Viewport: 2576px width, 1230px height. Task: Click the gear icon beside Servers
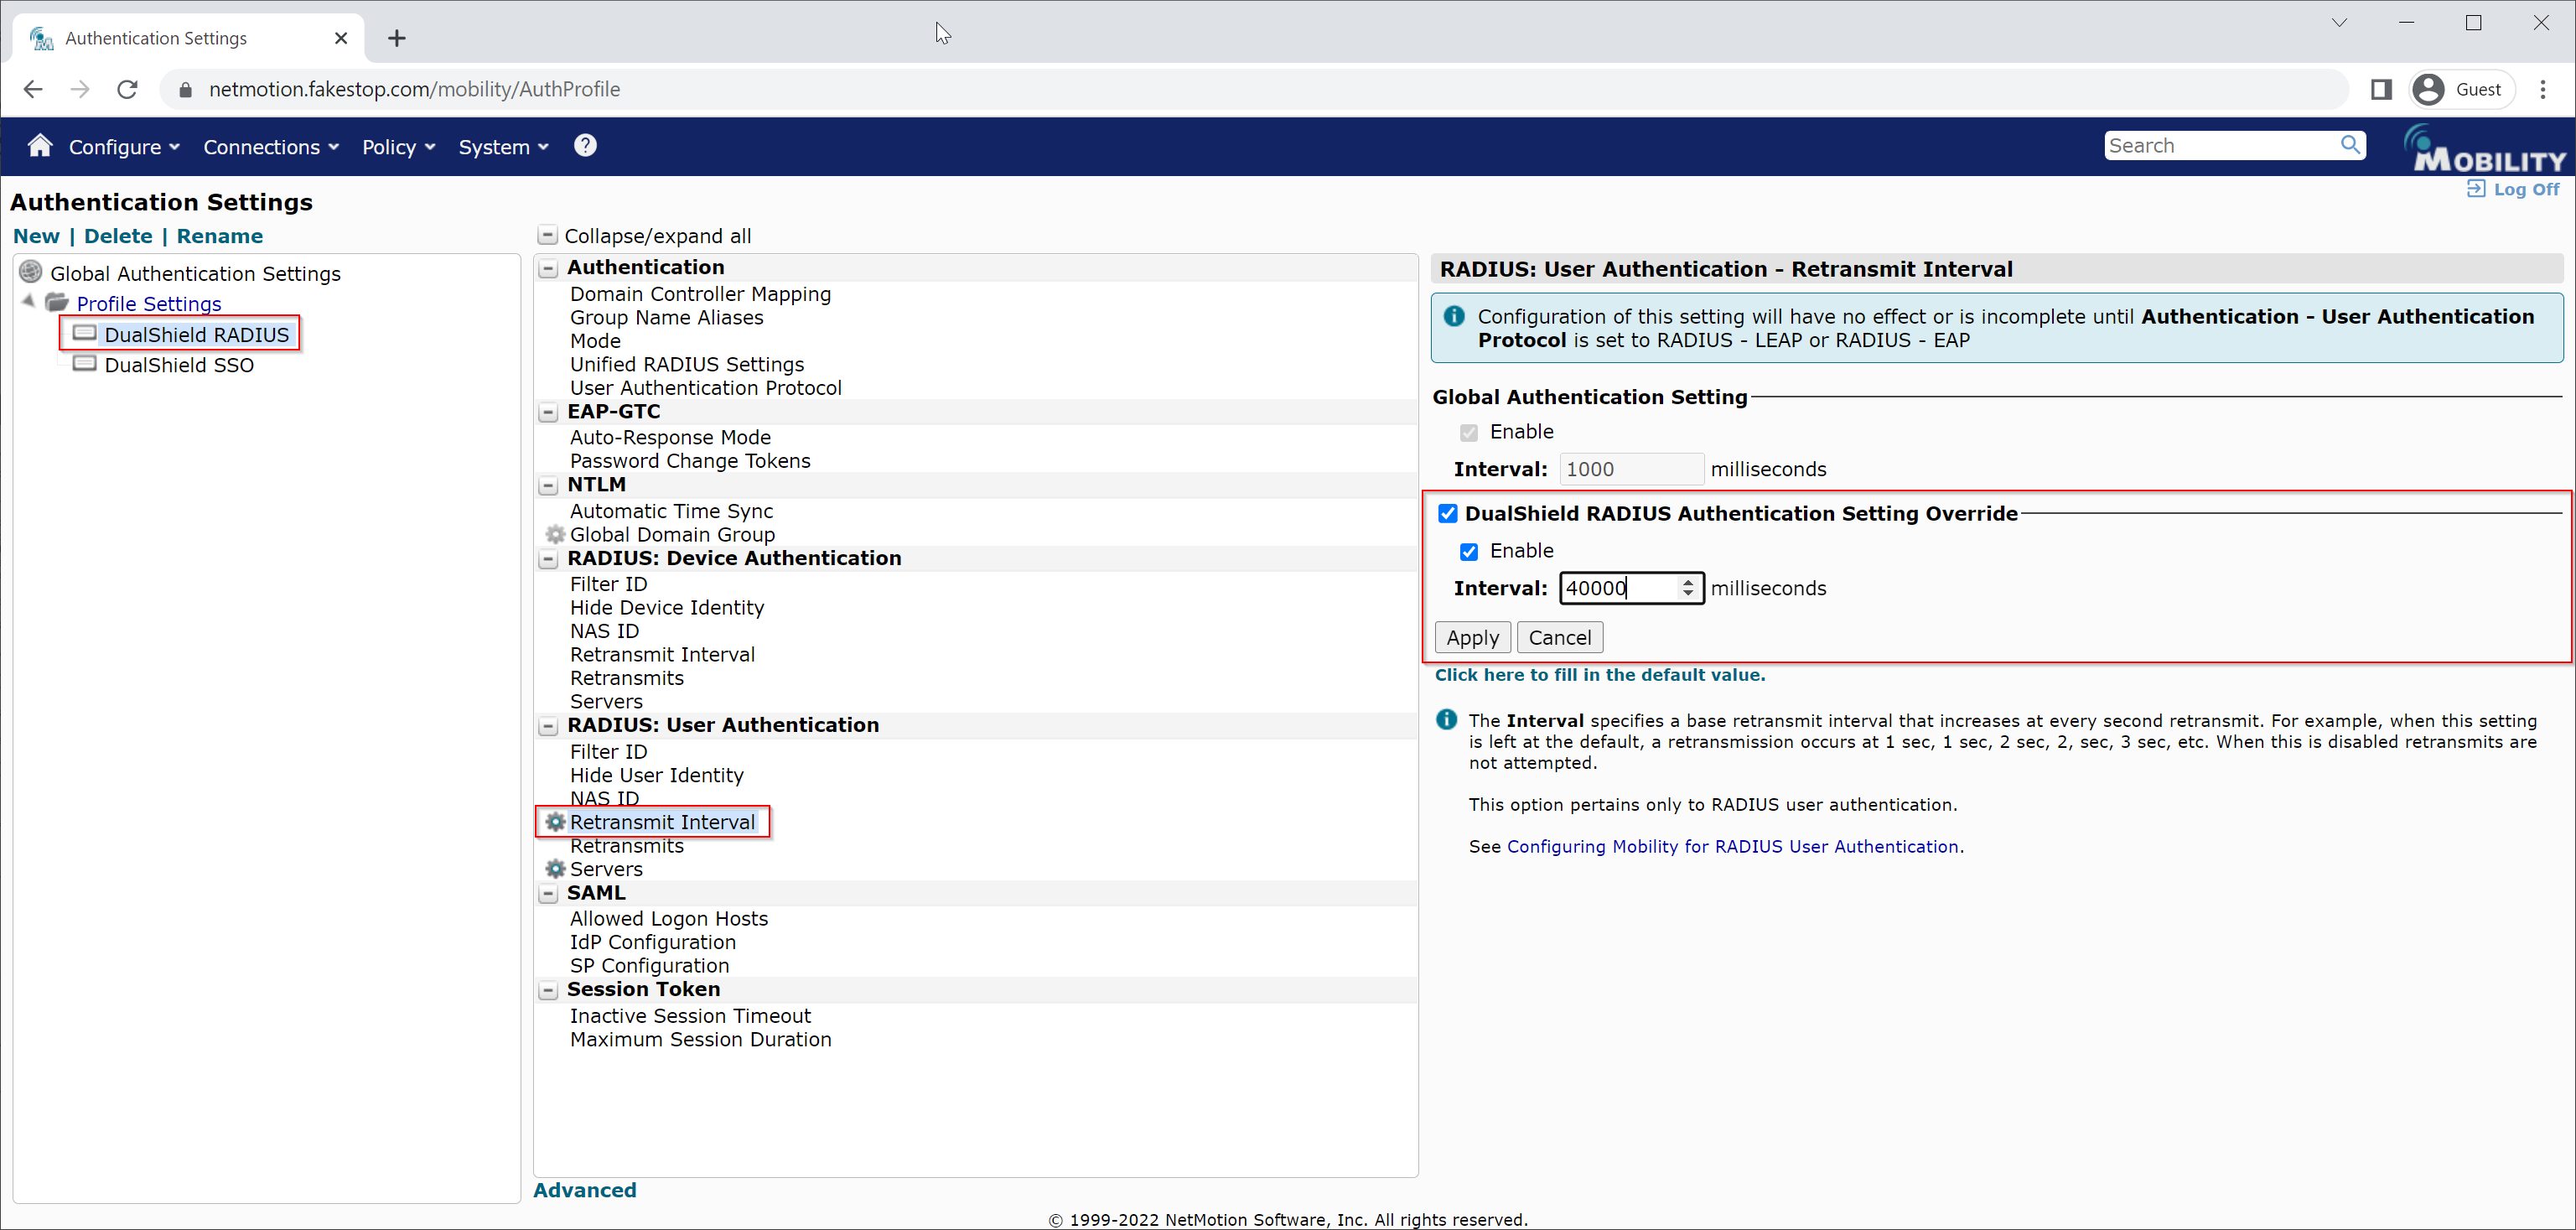(556, 869)
